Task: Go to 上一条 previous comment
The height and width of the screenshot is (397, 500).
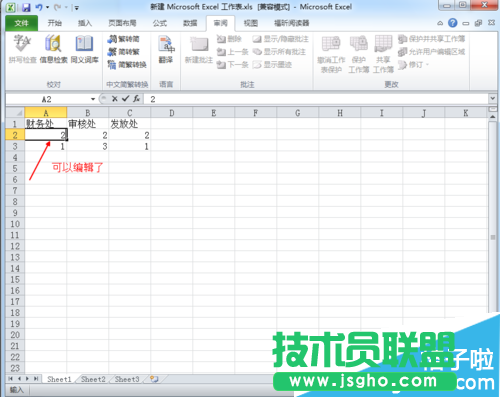Action: click(x=232, y=52)
